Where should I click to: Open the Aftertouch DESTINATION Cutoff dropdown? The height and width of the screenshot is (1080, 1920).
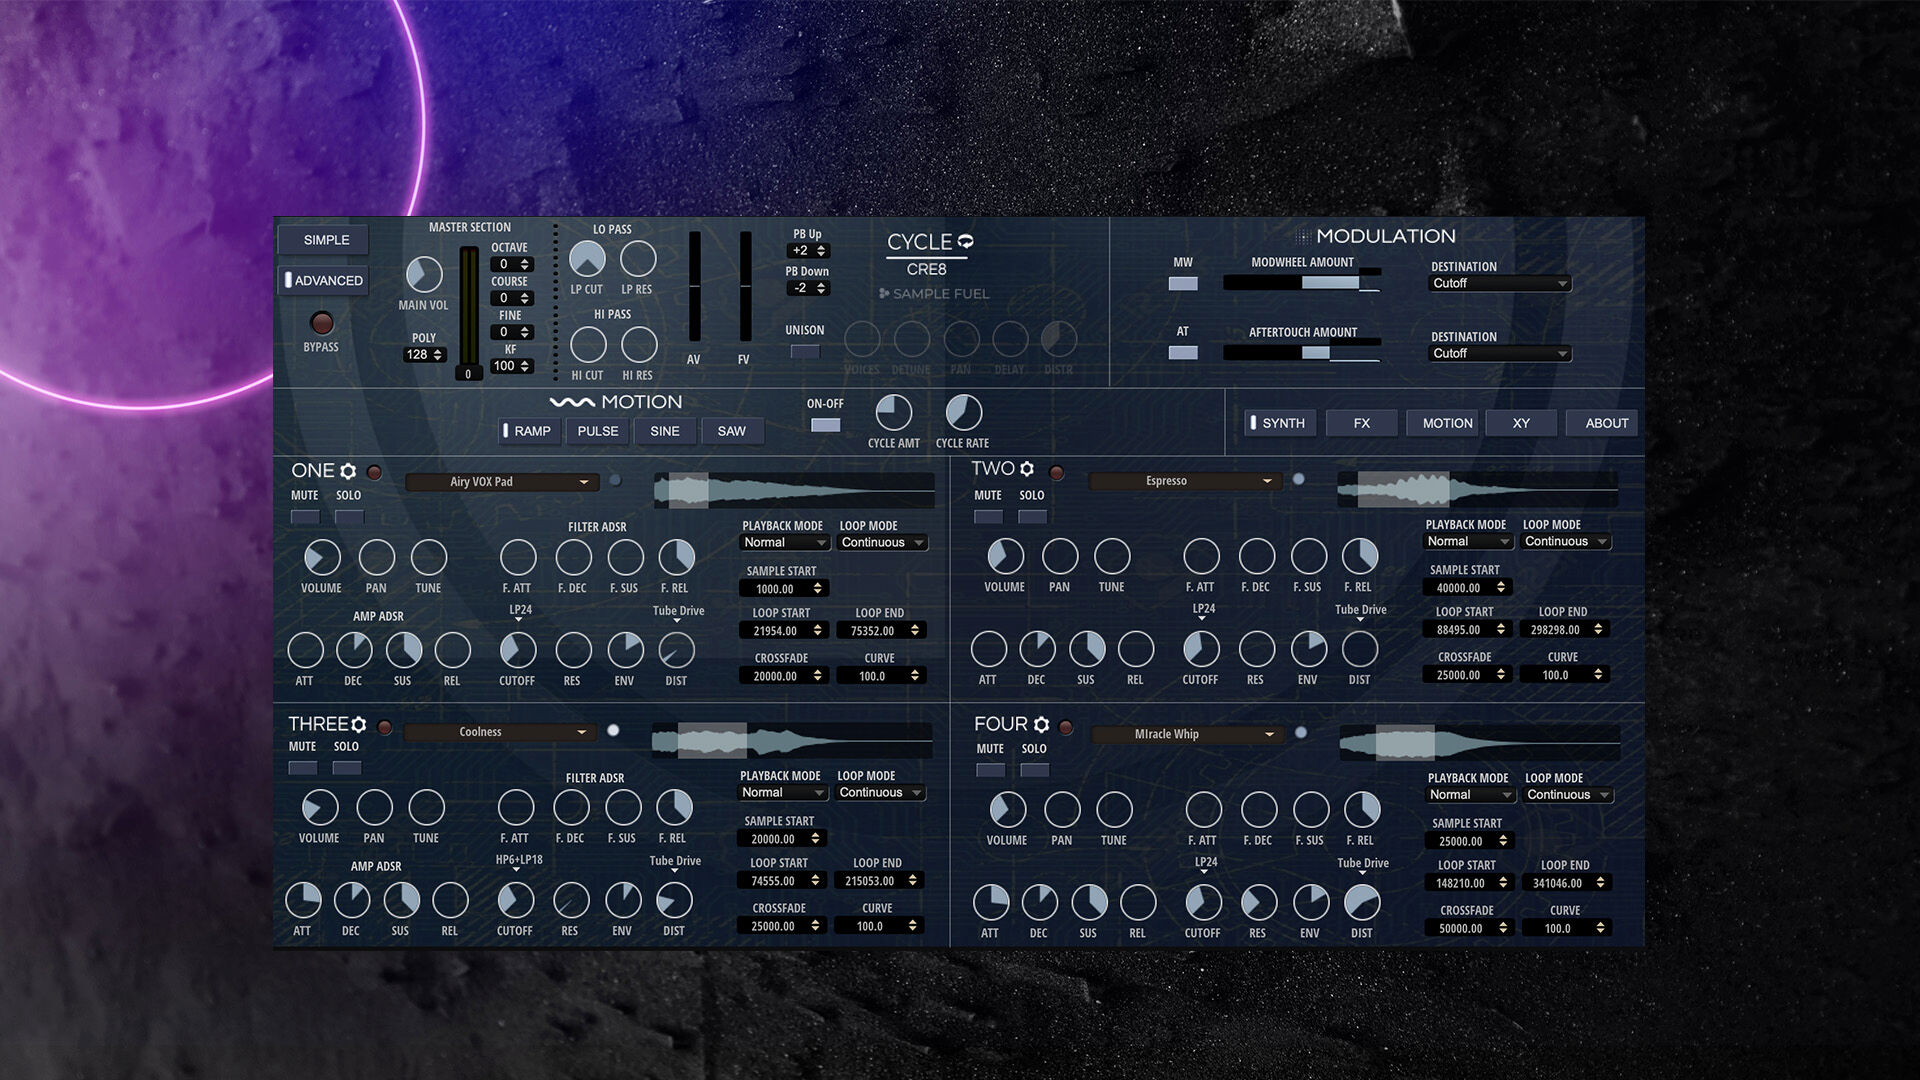[x=1500, y=354]
